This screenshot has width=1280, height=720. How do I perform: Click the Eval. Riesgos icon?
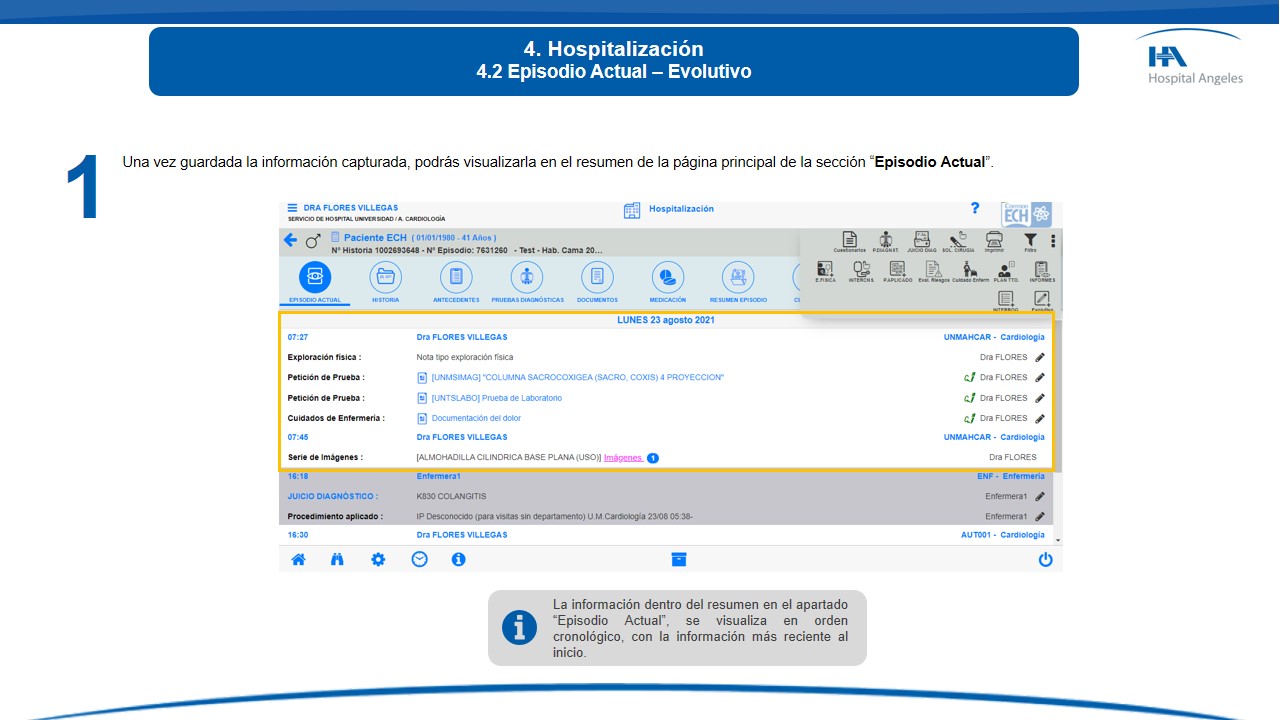(932, 269)
